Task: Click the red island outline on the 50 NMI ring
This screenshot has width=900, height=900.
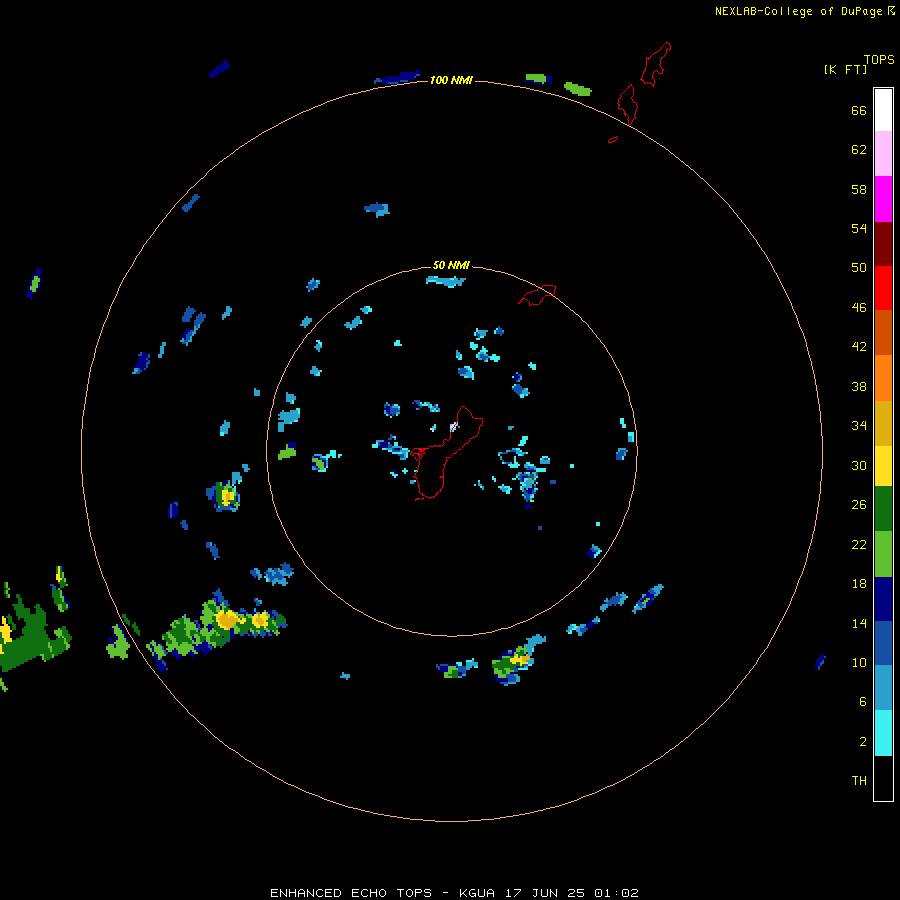Action: 537,295
